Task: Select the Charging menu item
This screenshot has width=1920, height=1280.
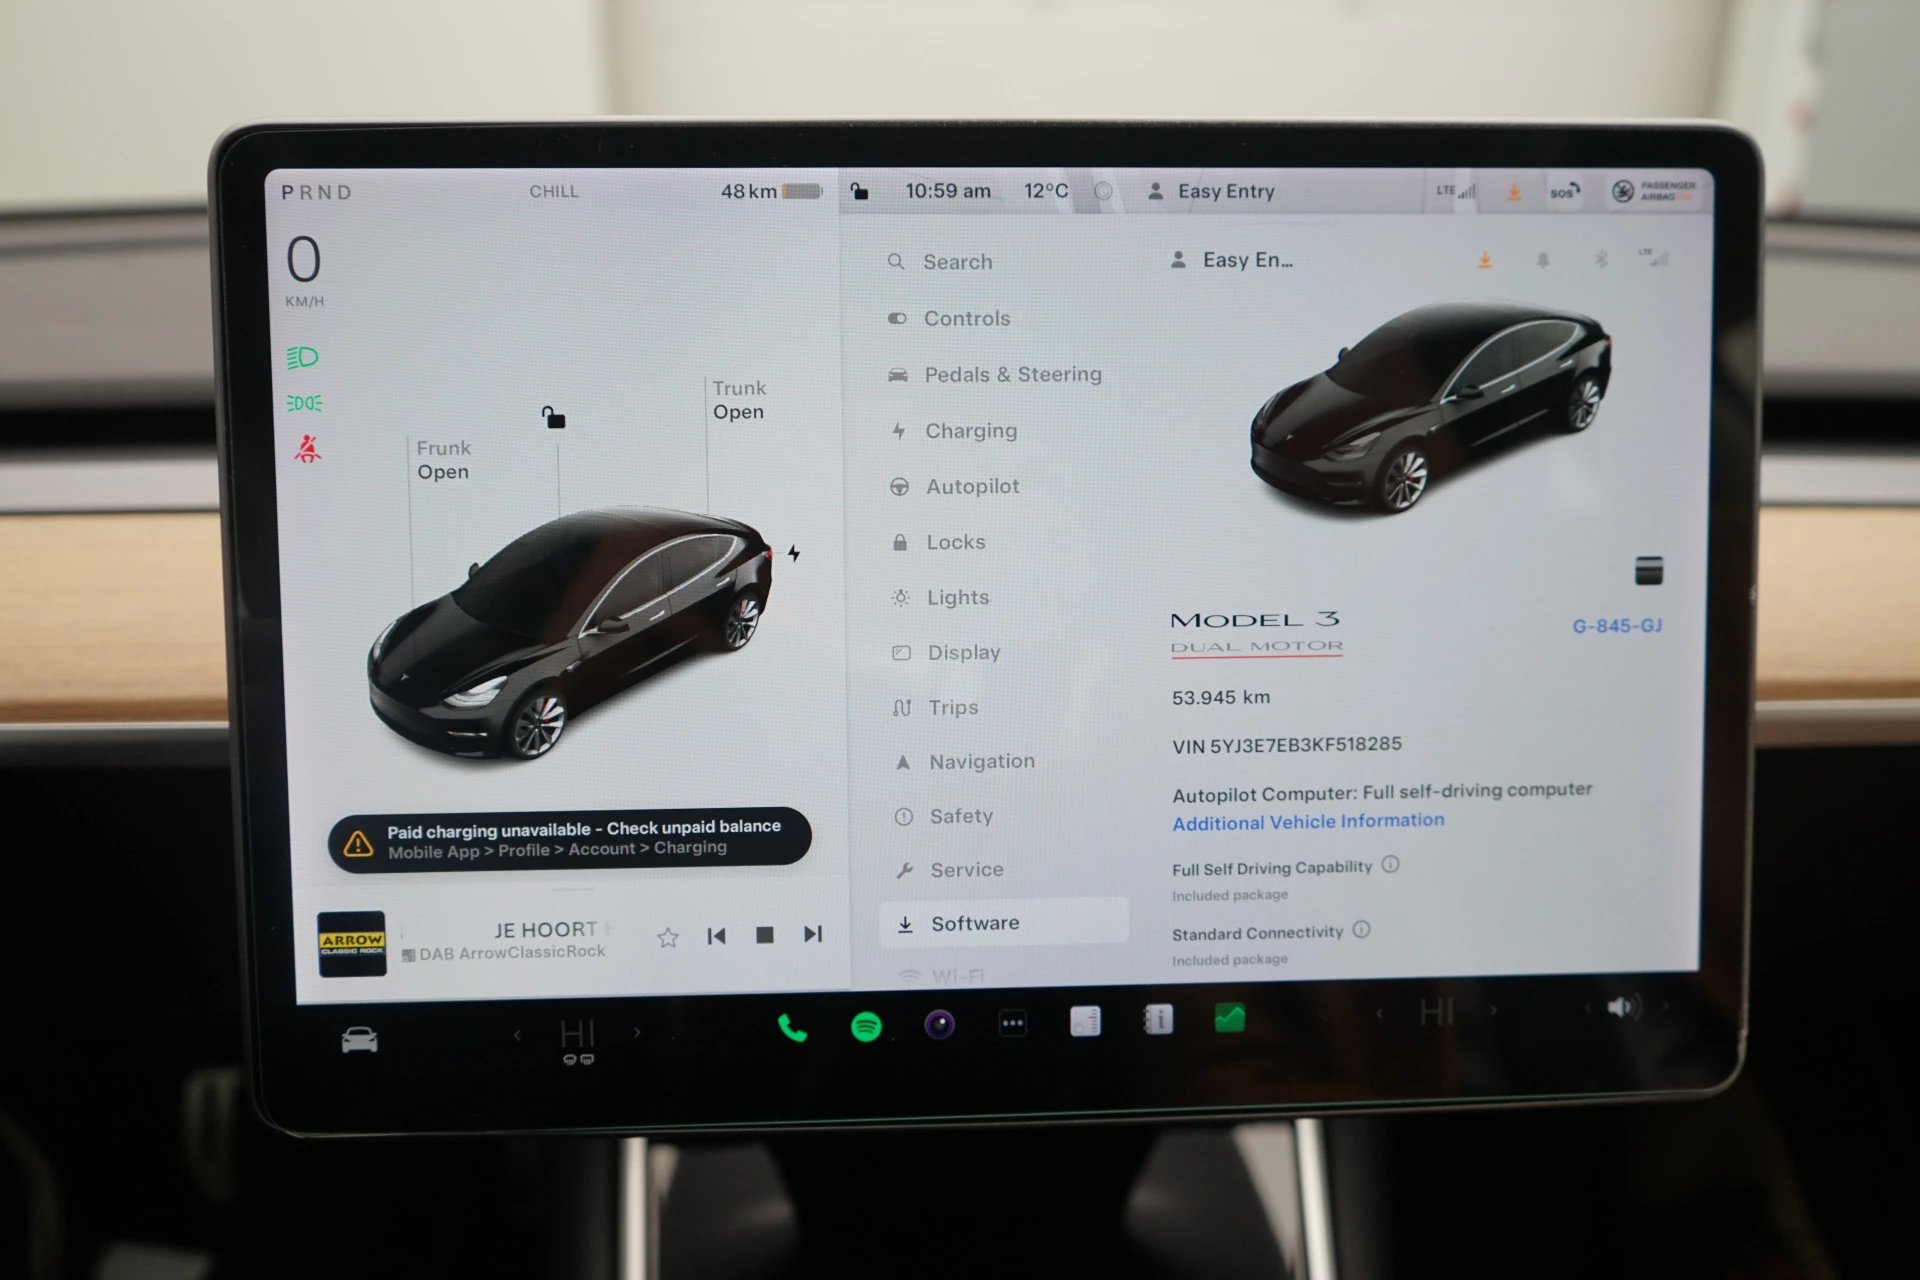Action: pos(970,429)
